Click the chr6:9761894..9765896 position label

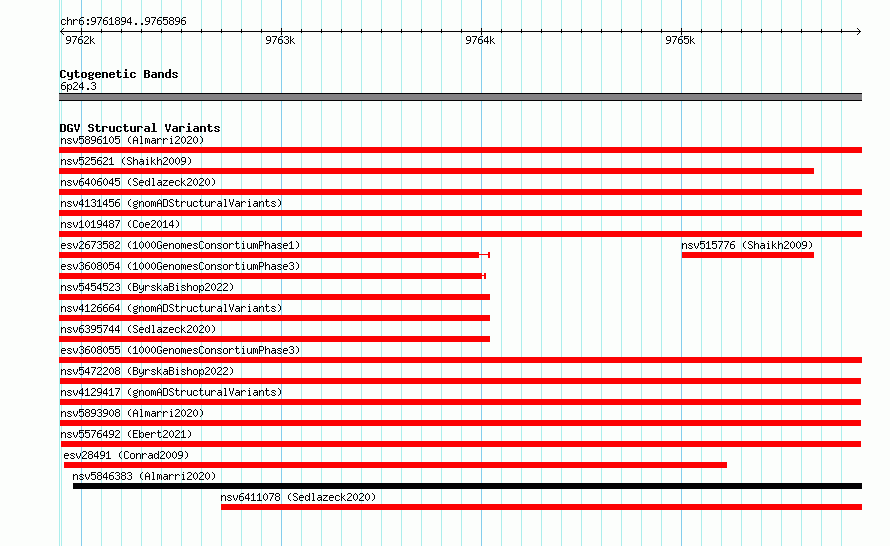[123, 21]
